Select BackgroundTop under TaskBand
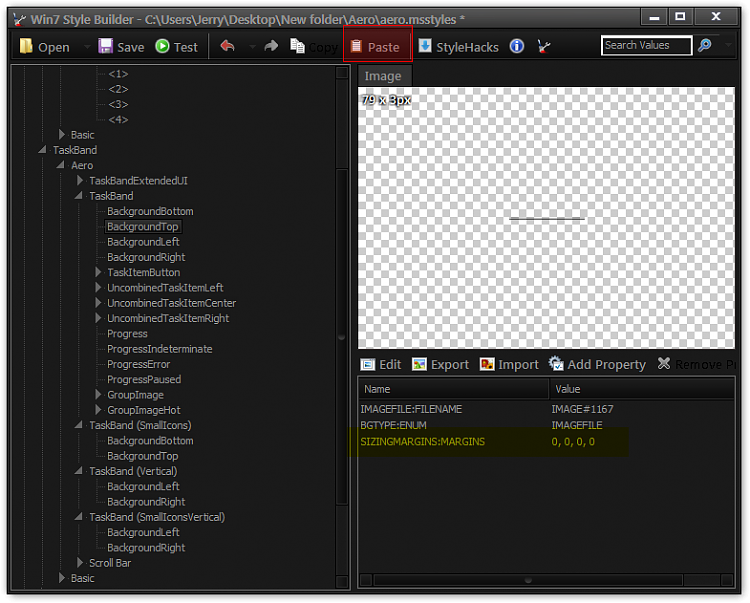 (x=143, y=227)
